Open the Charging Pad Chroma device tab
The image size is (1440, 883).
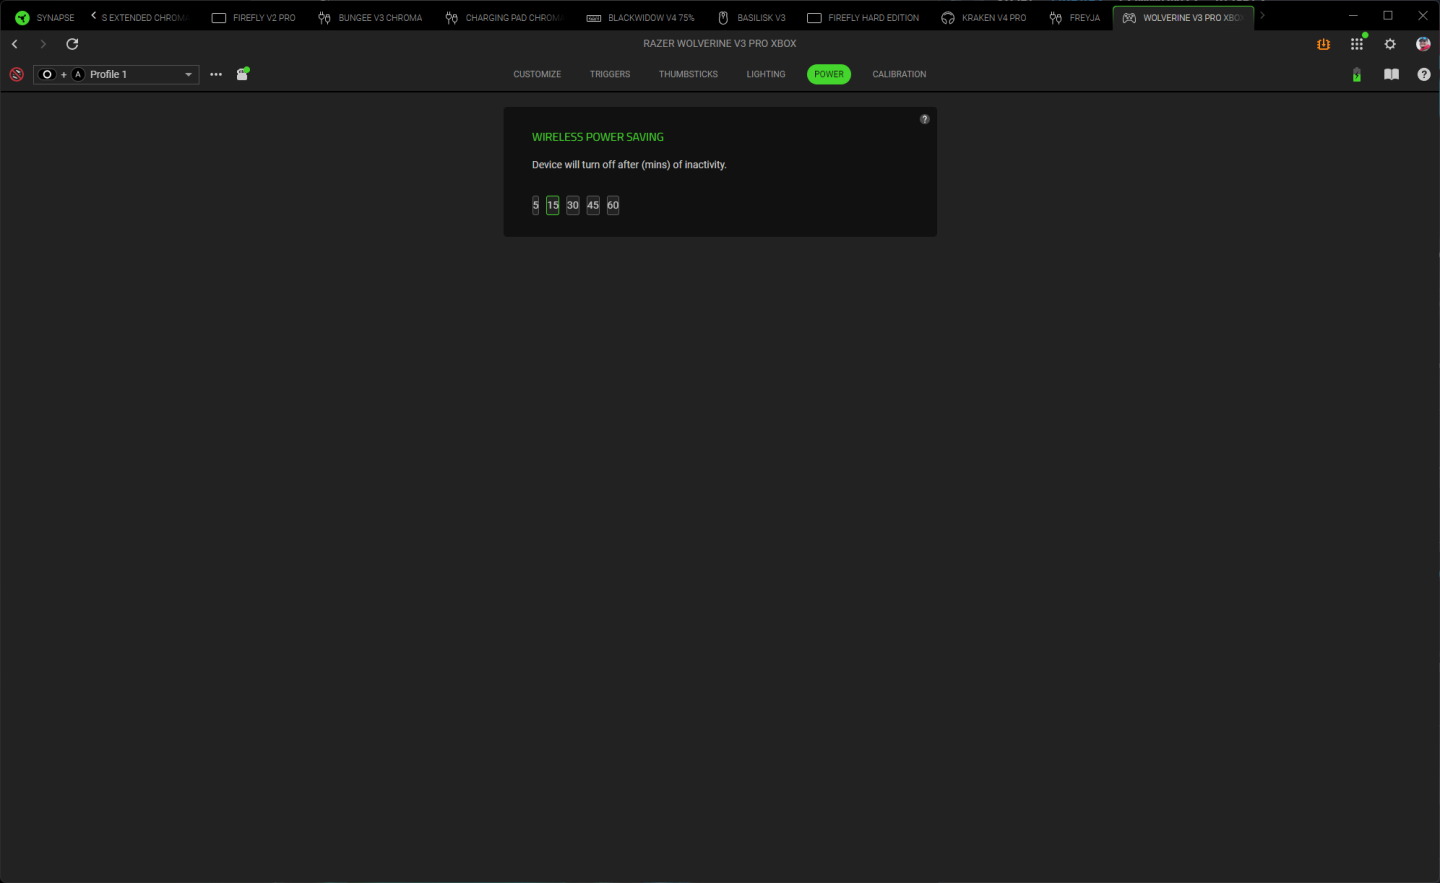pyautogui.click(x=505, y=17)
